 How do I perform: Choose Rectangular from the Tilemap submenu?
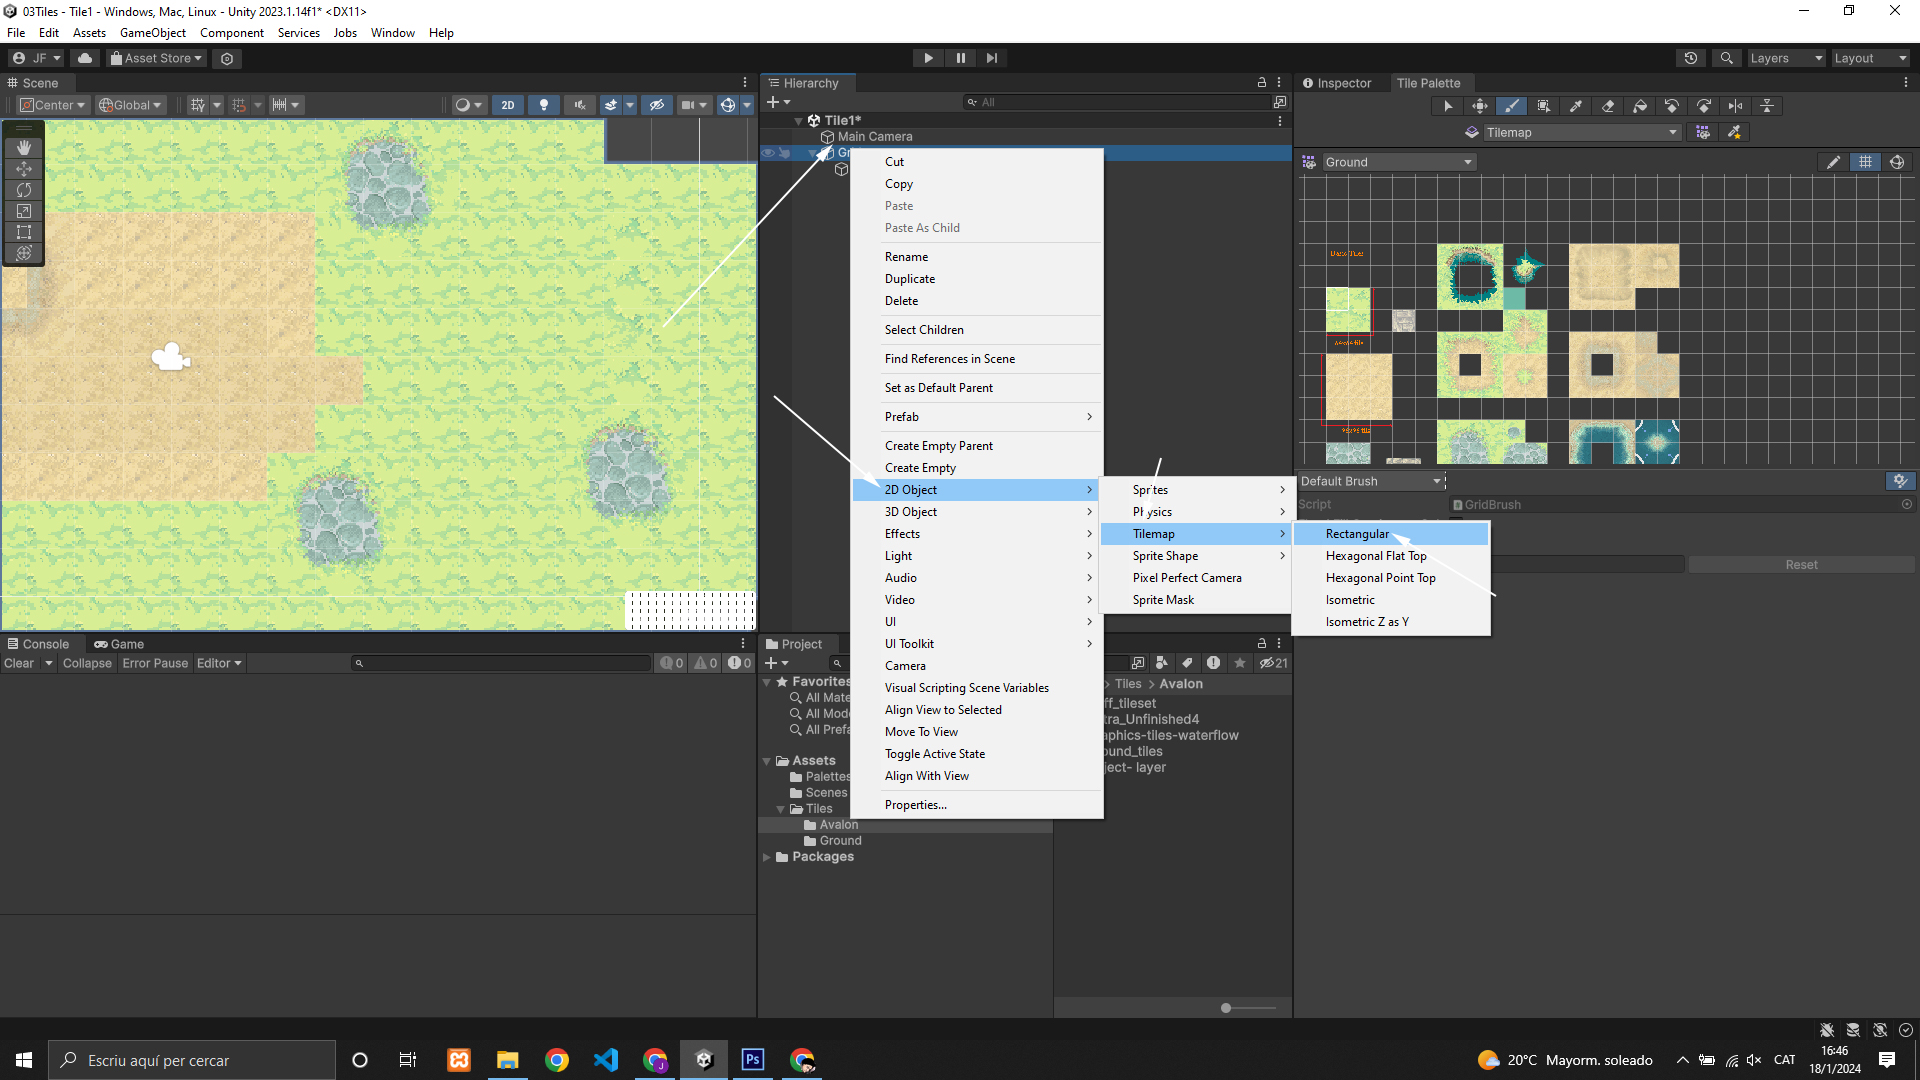click(1357, 534)
